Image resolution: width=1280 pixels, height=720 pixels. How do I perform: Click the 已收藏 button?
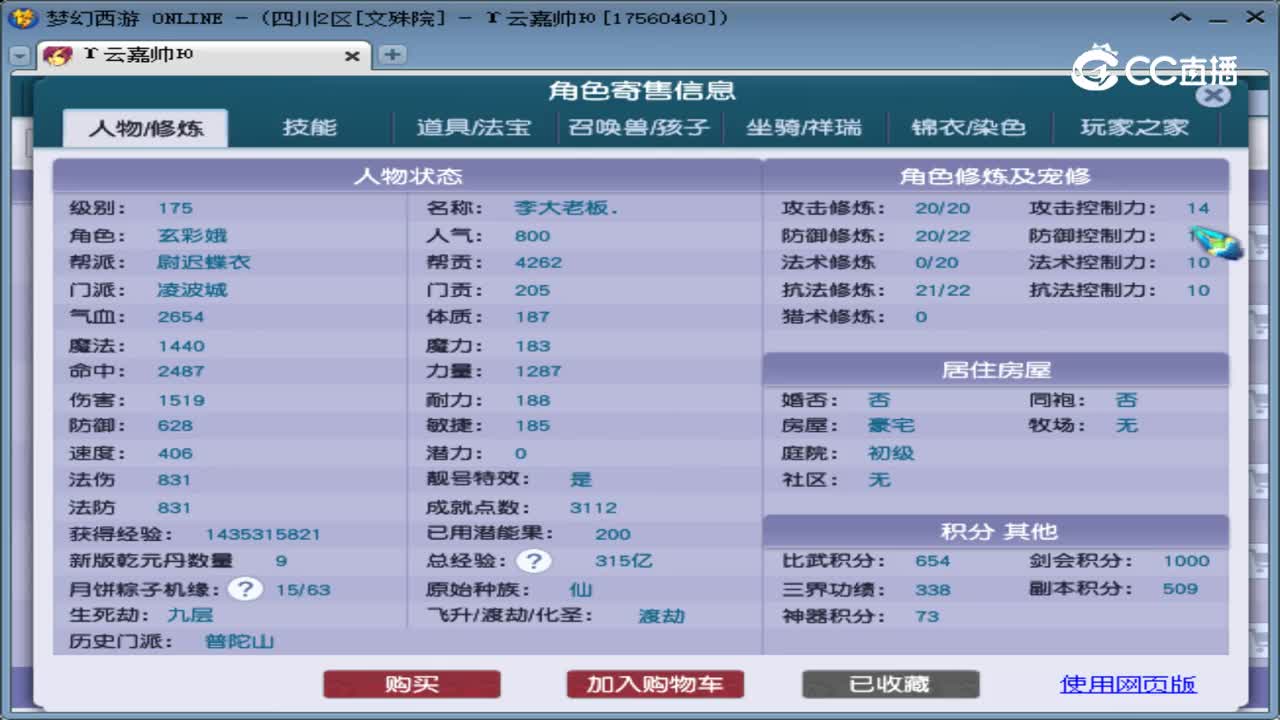pos(890,684)
